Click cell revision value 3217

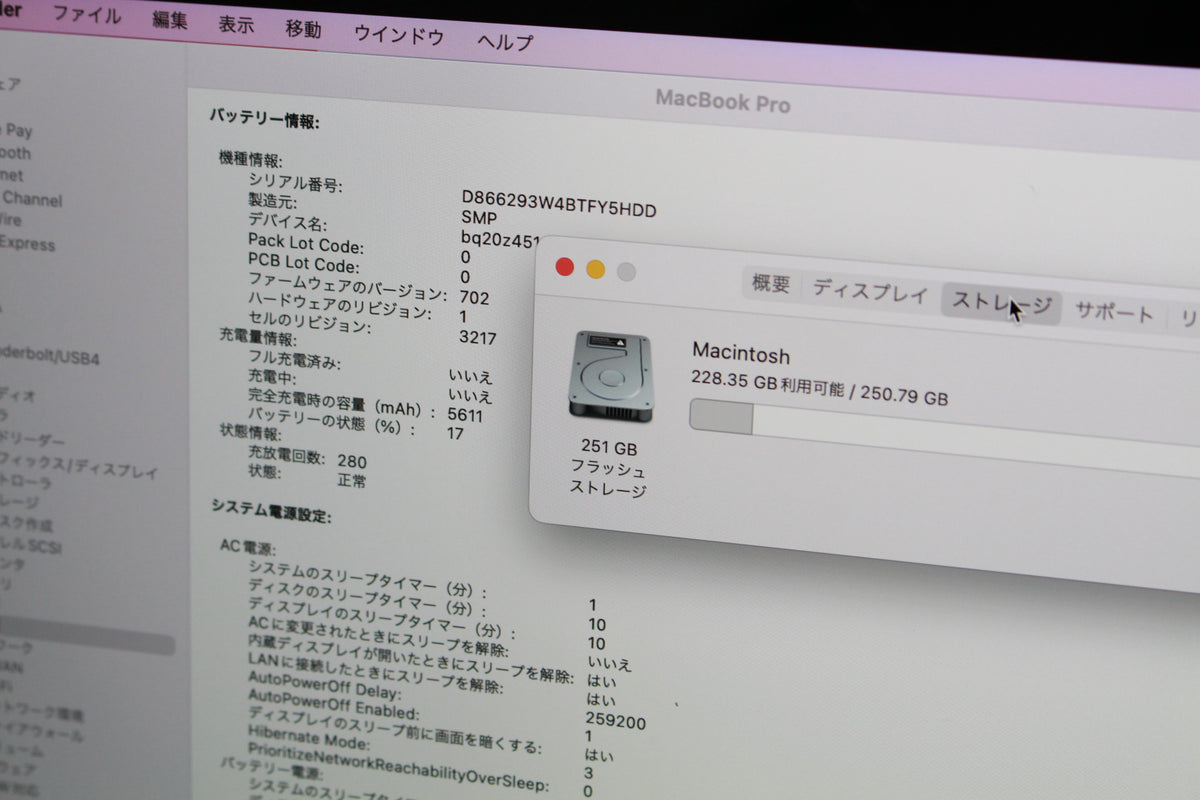(477, 337)
